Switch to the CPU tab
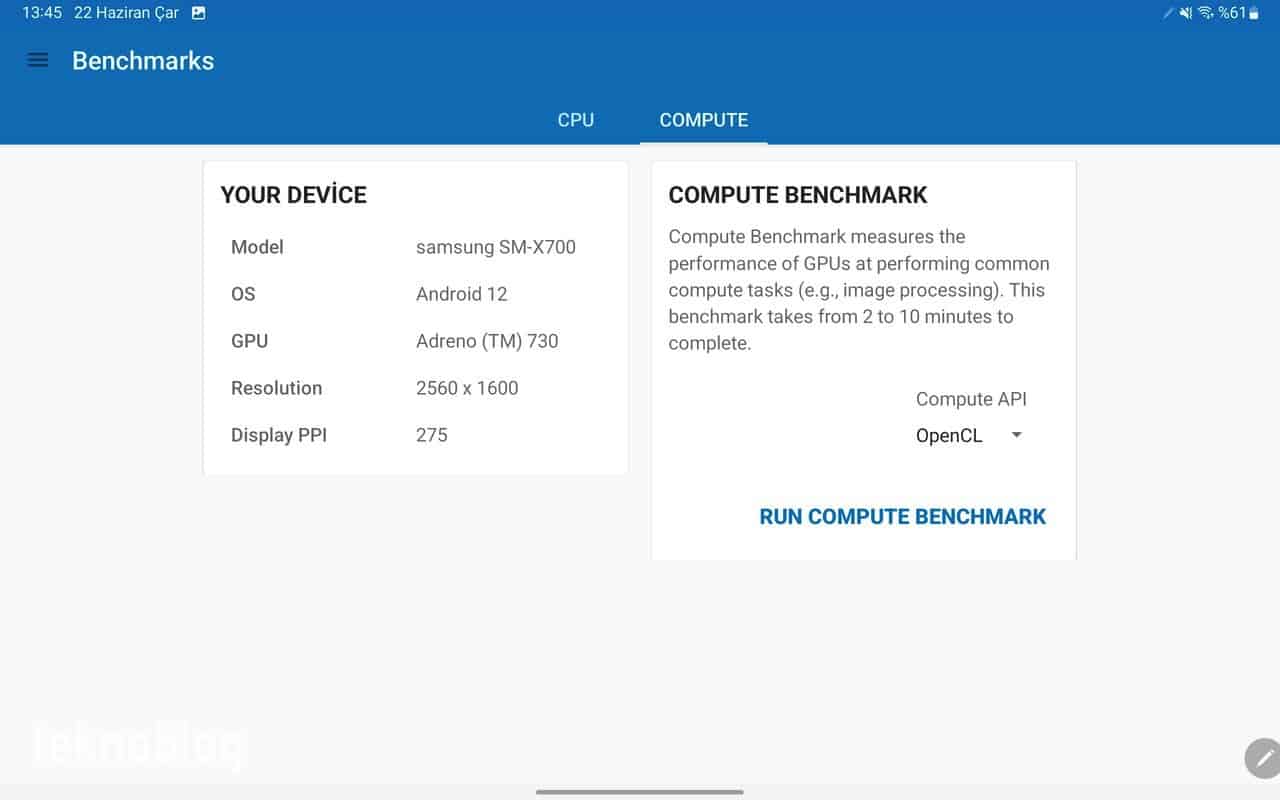 576,120
